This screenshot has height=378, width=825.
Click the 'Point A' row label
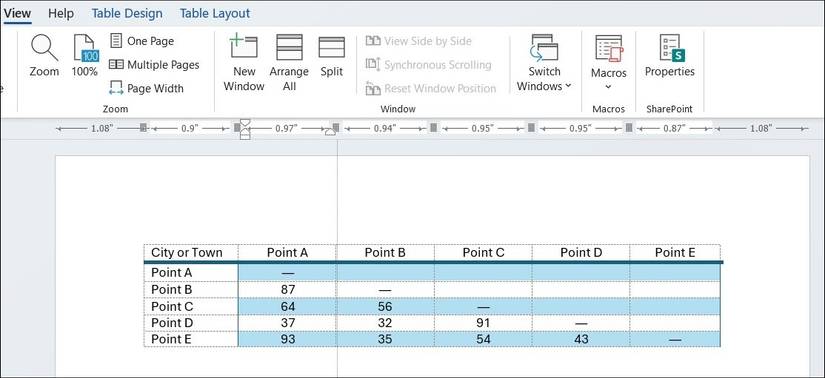coord(191,273)
